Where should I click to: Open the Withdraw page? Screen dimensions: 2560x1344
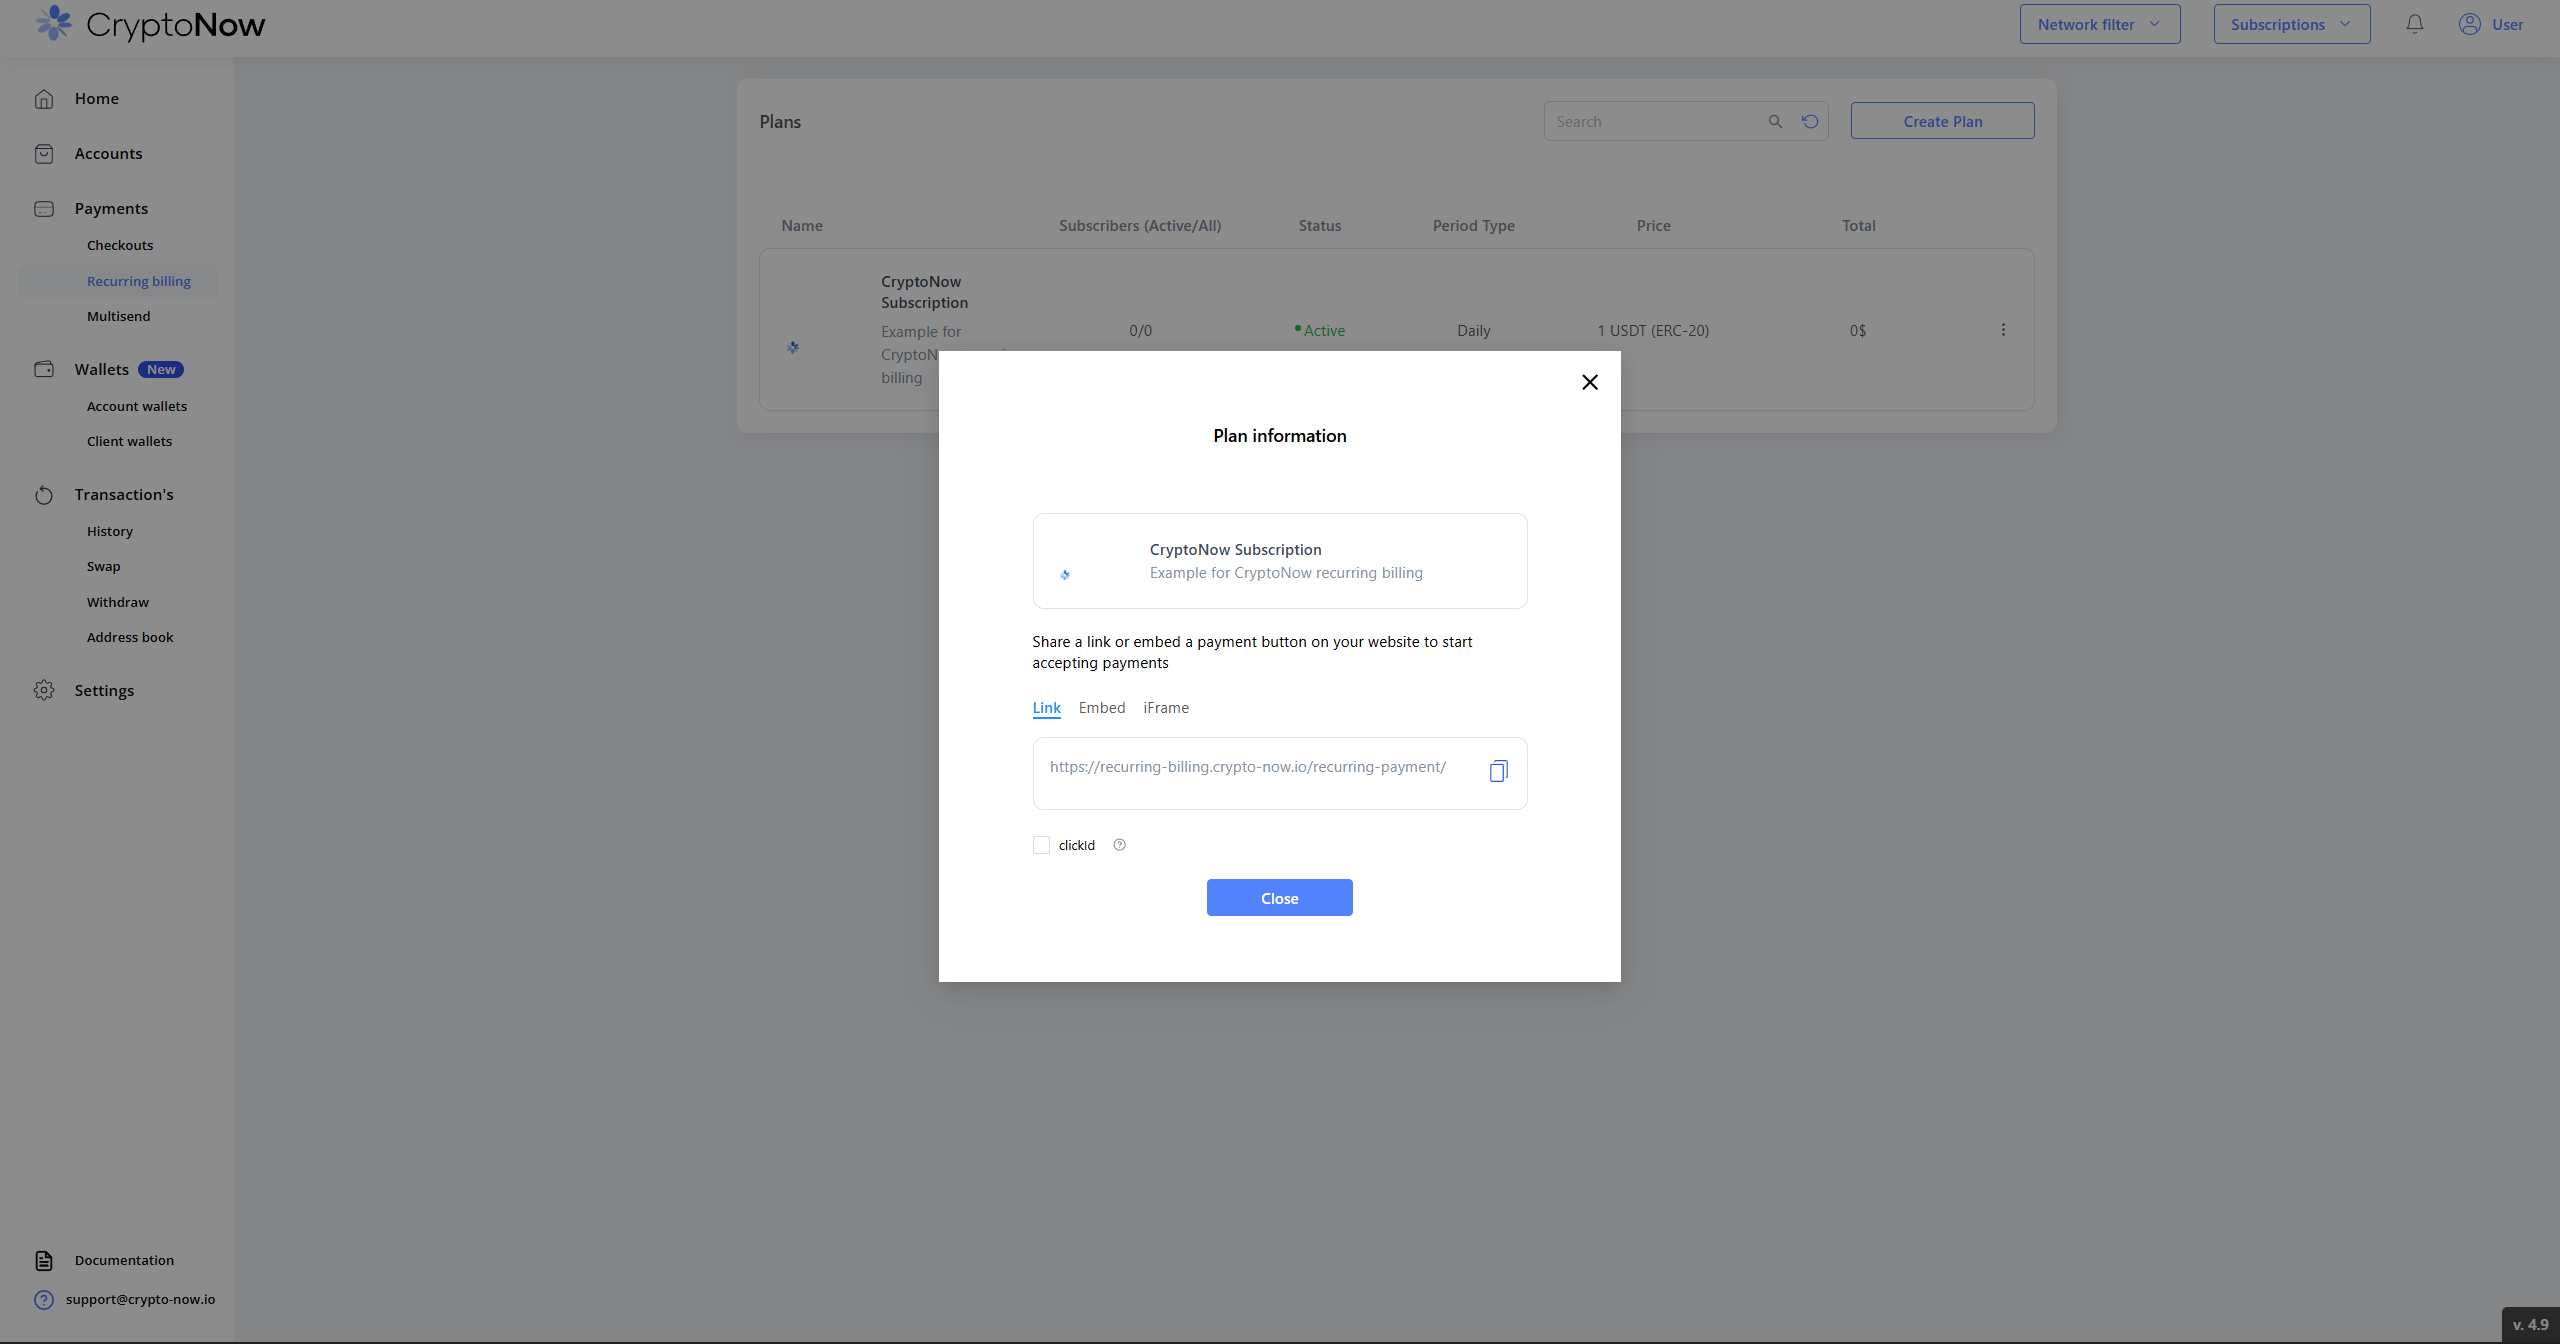pyautogui.click(x=118, y=602)
